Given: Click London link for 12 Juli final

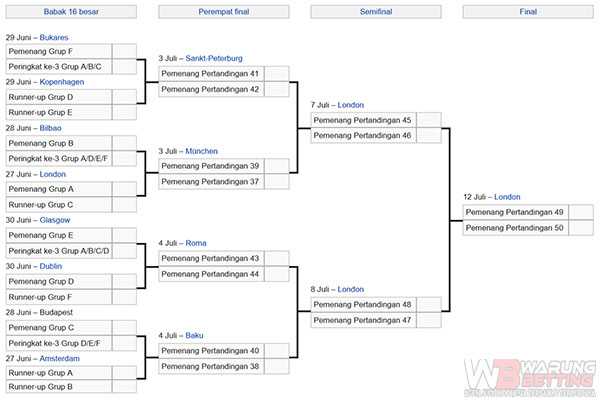Looking at the screenshot, I should click(507, 197).
